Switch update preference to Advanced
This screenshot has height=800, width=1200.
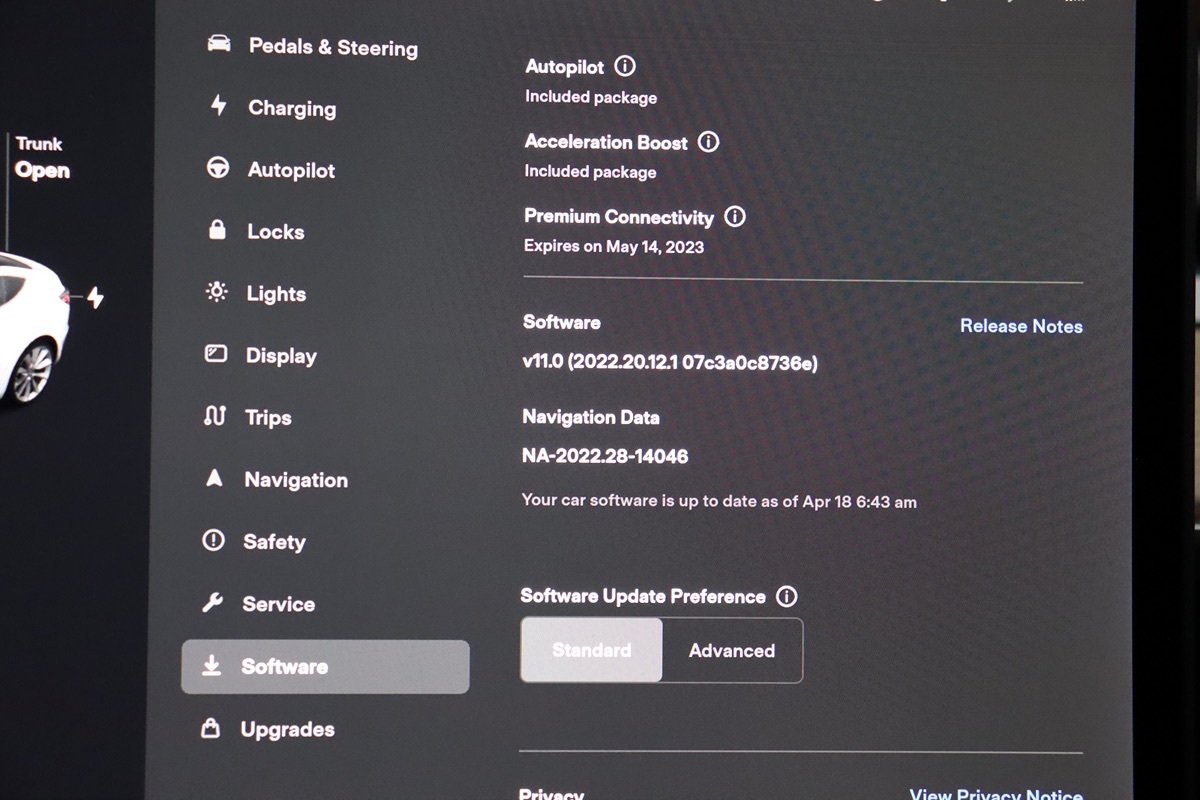tap(732, 650)
